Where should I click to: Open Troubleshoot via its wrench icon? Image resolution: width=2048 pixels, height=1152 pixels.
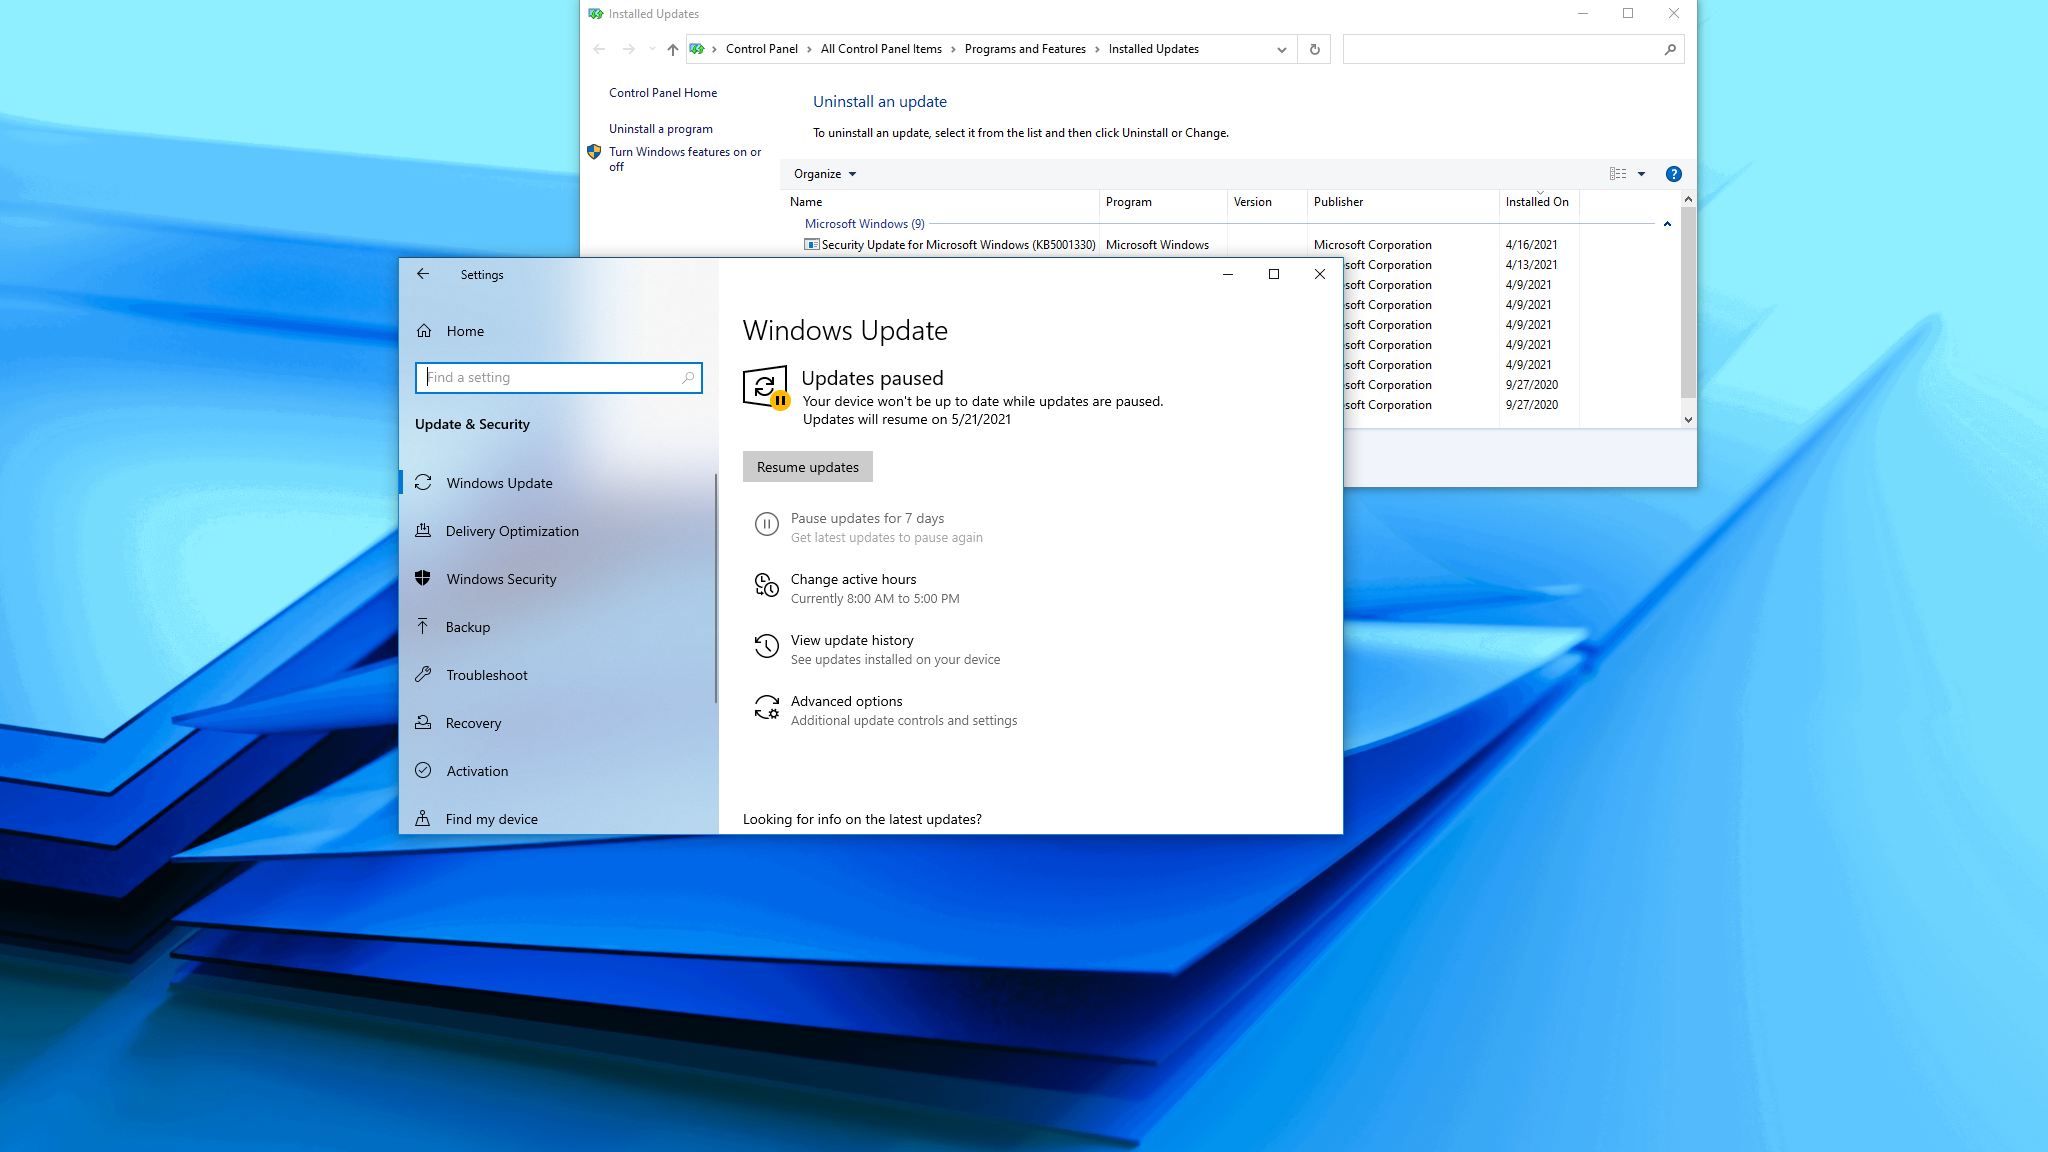point(424,675)
